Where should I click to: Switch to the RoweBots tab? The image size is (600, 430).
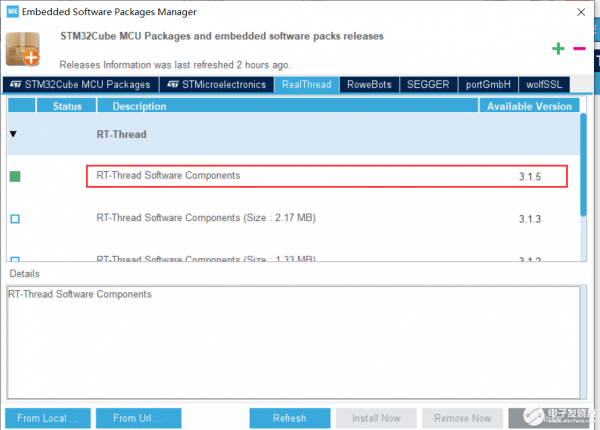tap(369, 85)
